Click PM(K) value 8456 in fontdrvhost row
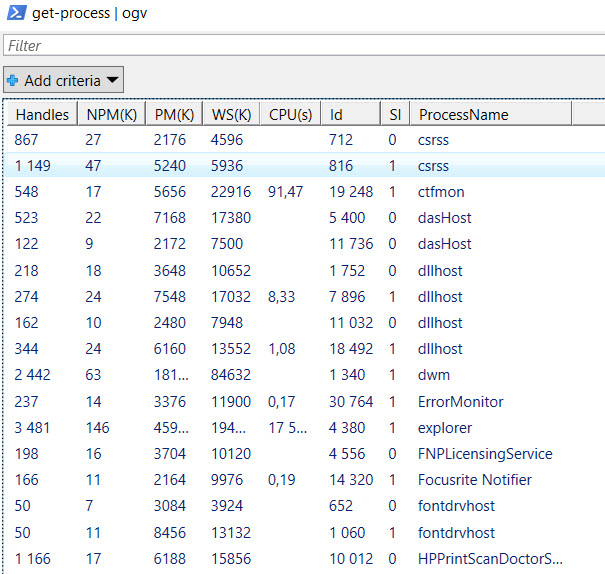The image size is (605, 574). tap(170, 533)
